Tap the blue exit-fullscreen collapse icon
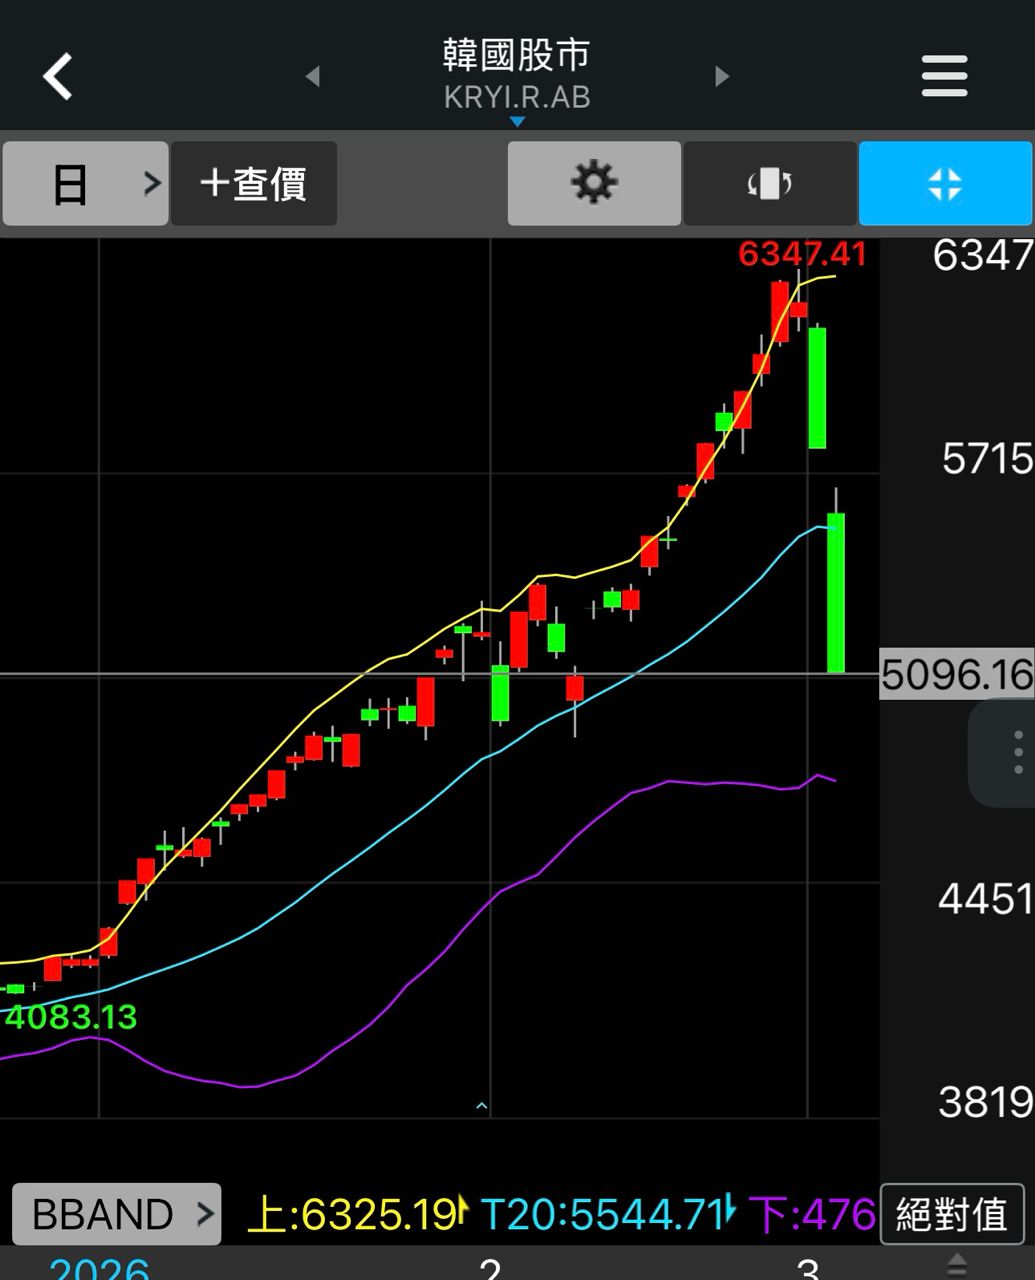The width and height of the screenshot is (1035, 1280). tap(944, 184)
